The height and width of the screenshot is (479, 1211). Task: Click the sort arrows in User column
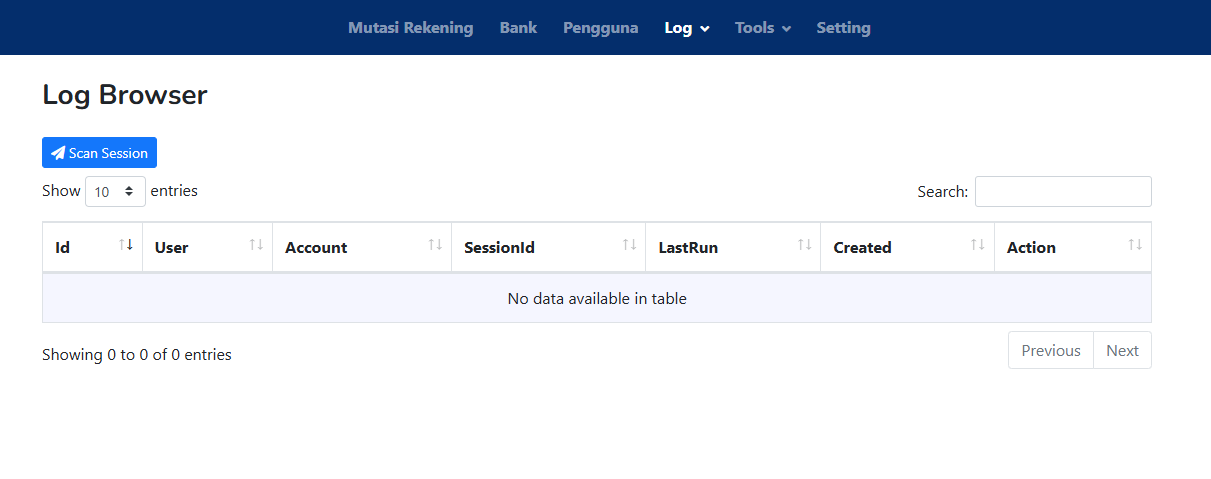tap(256, 245)
